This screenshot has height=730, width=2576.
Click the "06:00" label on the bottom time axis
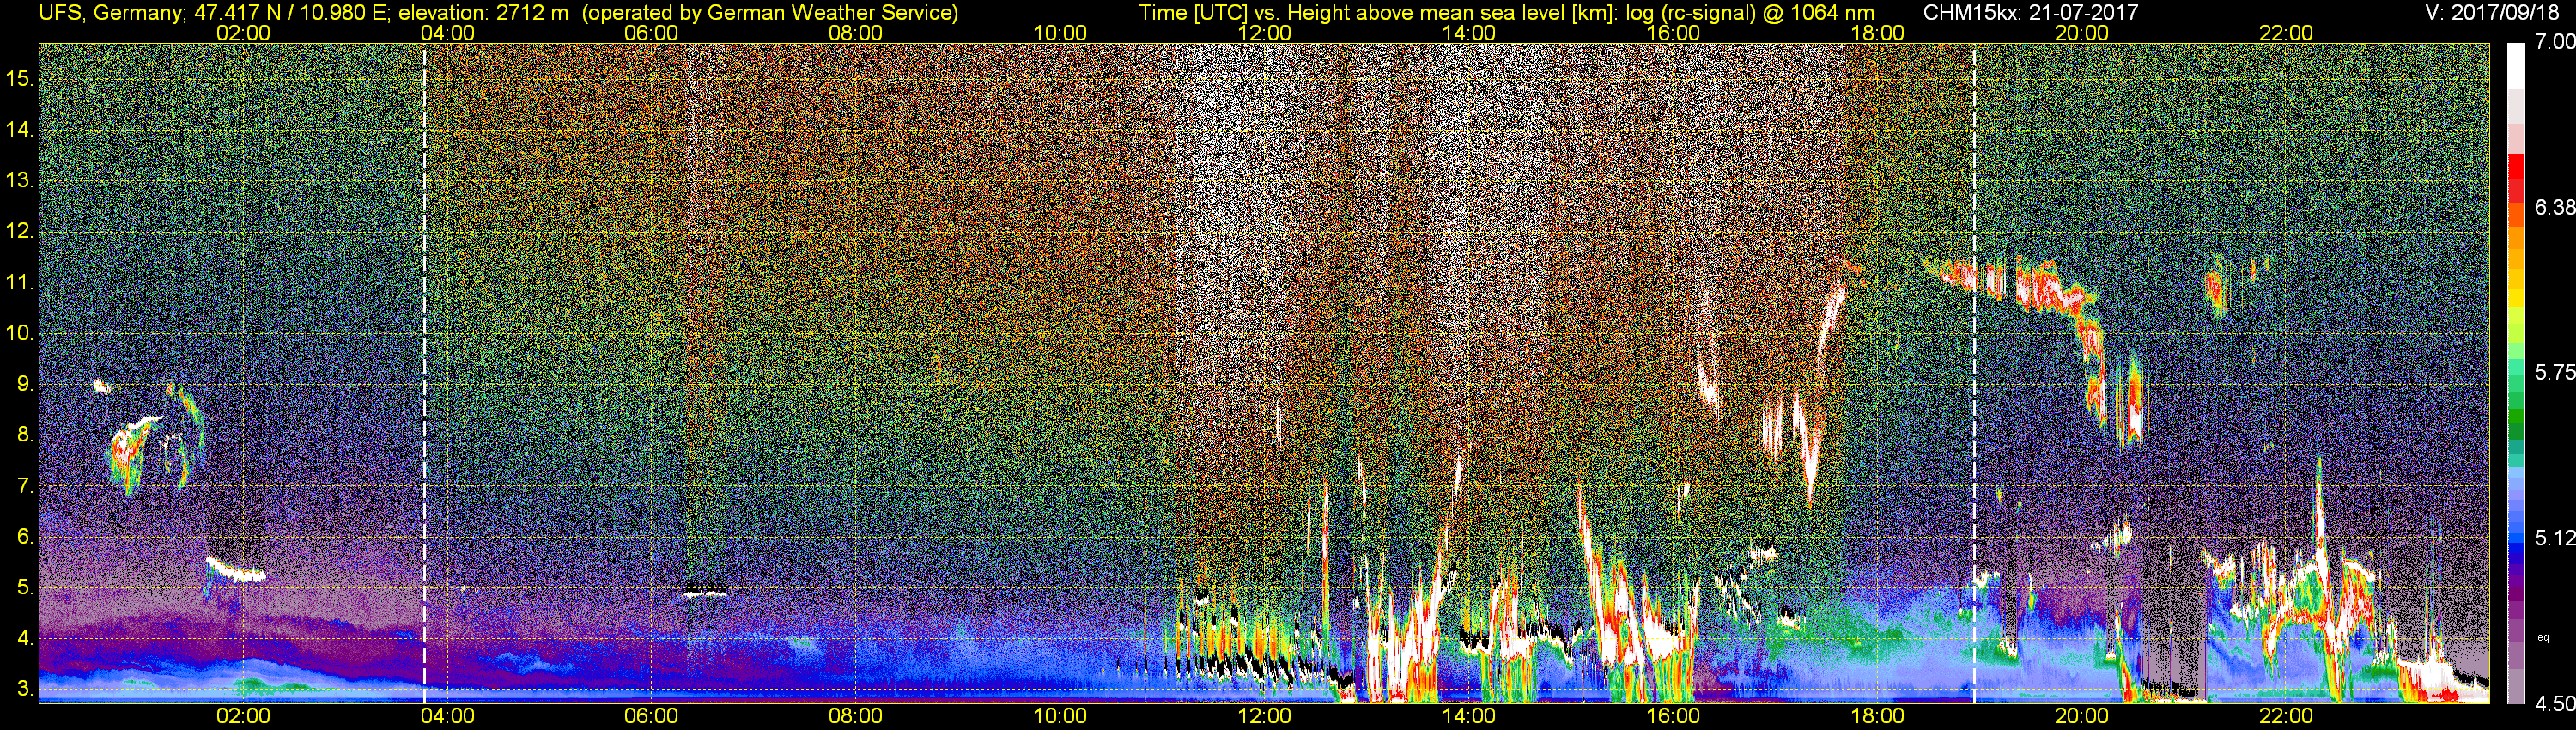[652, 716]
